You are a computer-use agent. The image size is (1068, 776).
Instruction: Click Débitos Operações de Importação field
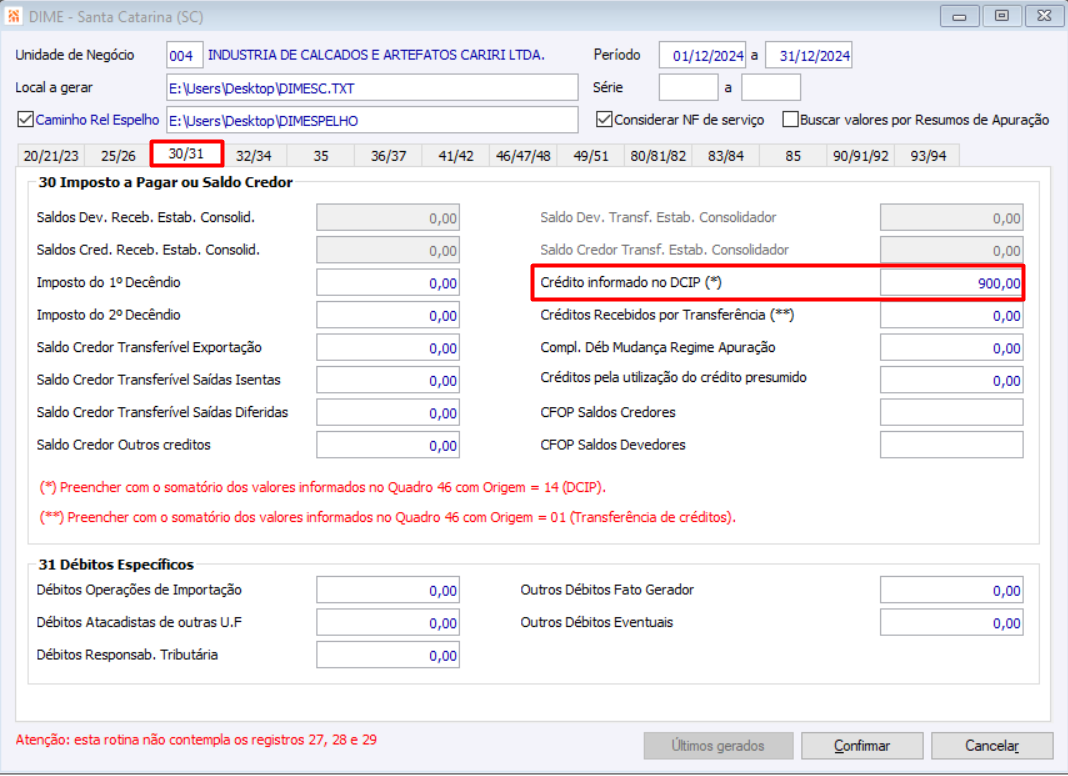pos(388,591)
